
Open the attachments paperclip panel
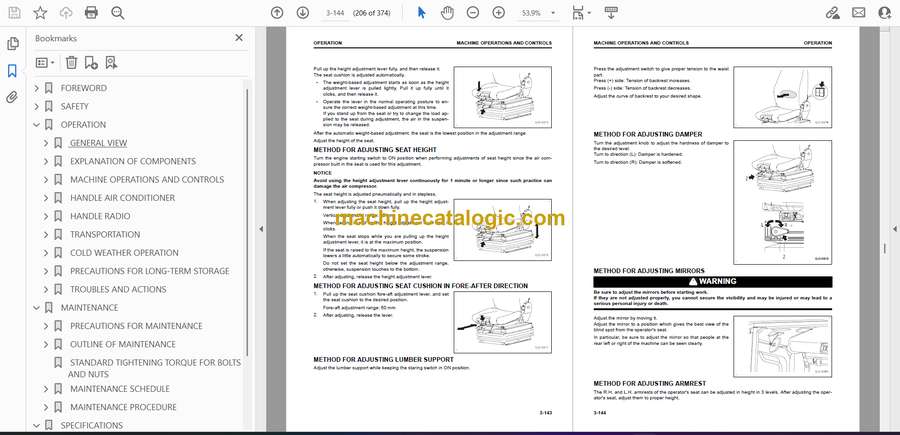[12, 97]
